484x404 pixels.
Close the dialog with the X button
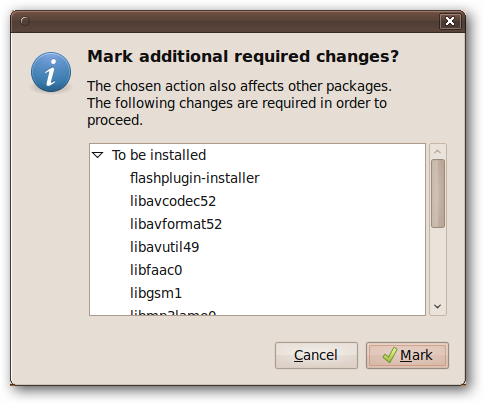click(450, 21)
